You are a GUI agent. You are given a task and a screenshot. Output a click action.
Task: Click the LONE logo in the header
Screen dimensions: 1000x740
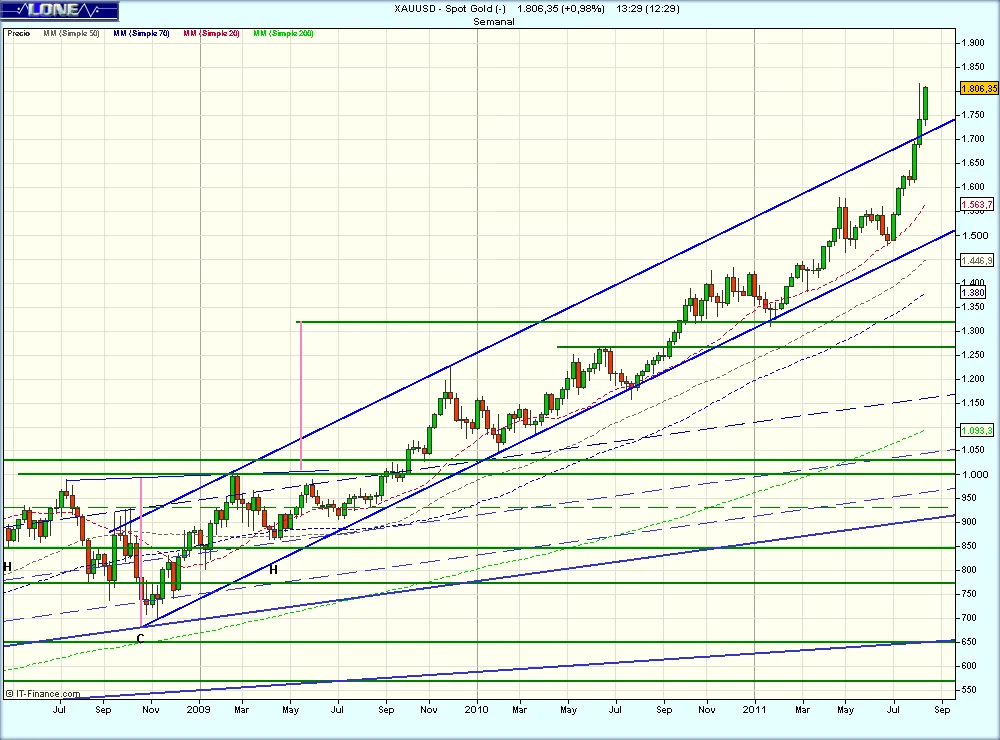(52, 11)
